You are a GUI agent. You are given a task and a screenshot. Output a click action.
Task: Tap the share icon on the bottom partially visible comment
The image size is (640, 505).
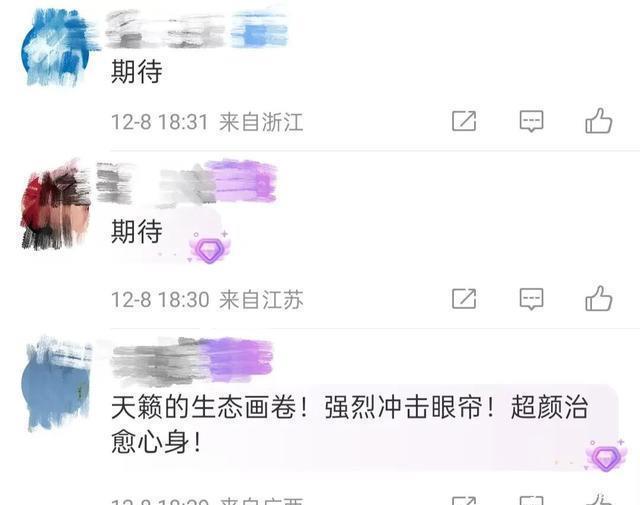tap(464, 501)
